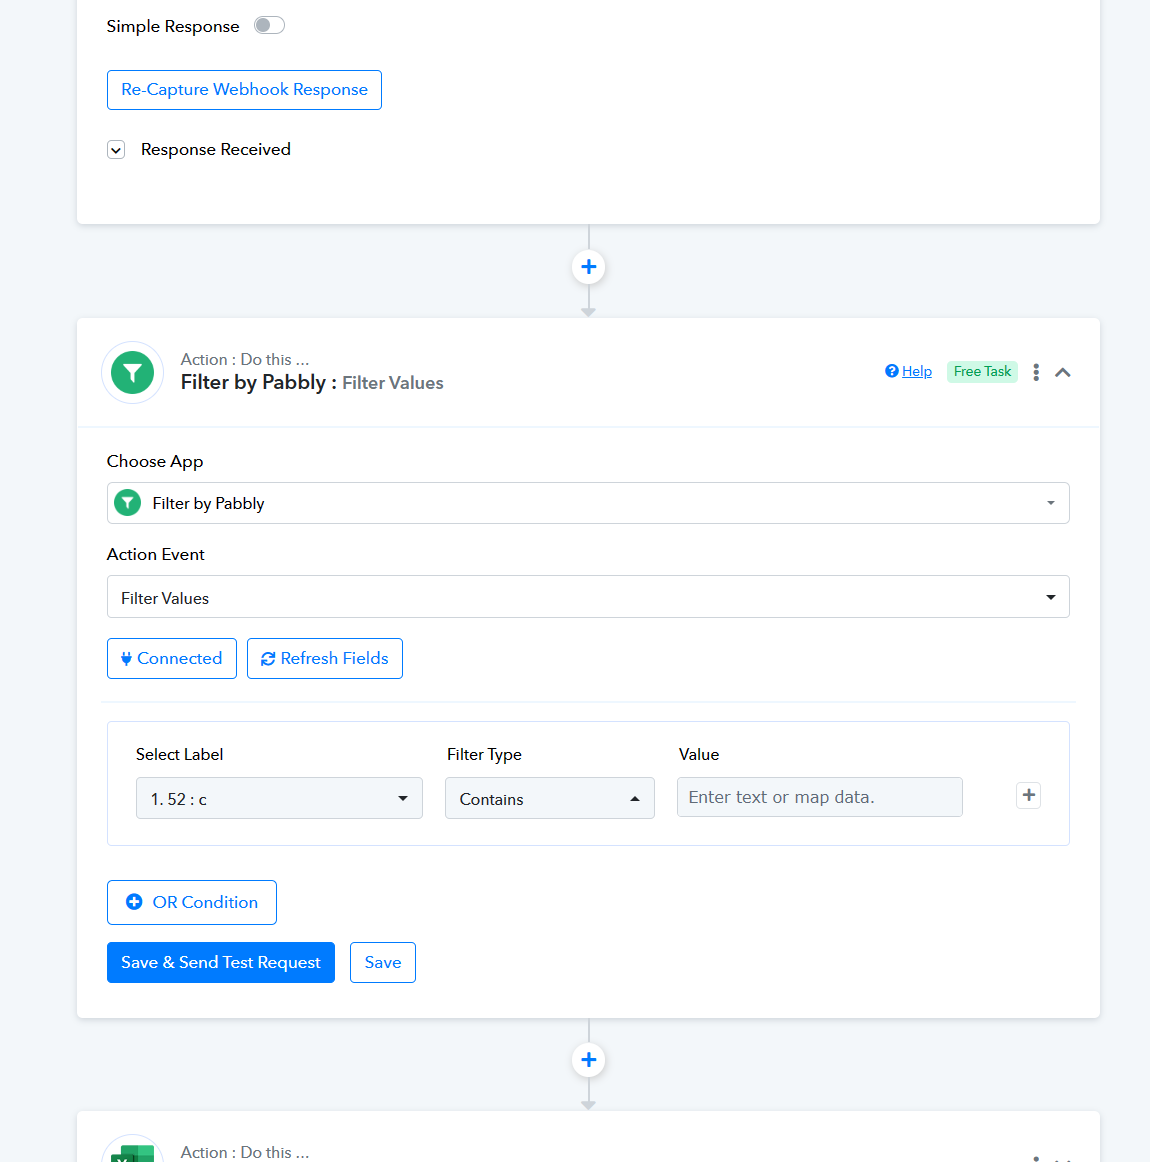Open the Choose App dropdown

pos(588,503)
